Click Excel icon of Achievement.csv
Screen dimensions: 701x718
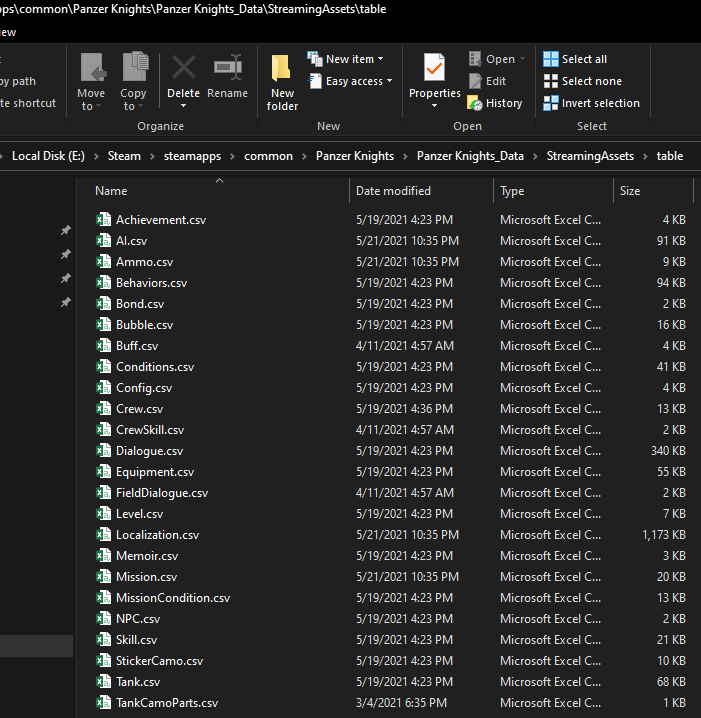pos(103,219)
